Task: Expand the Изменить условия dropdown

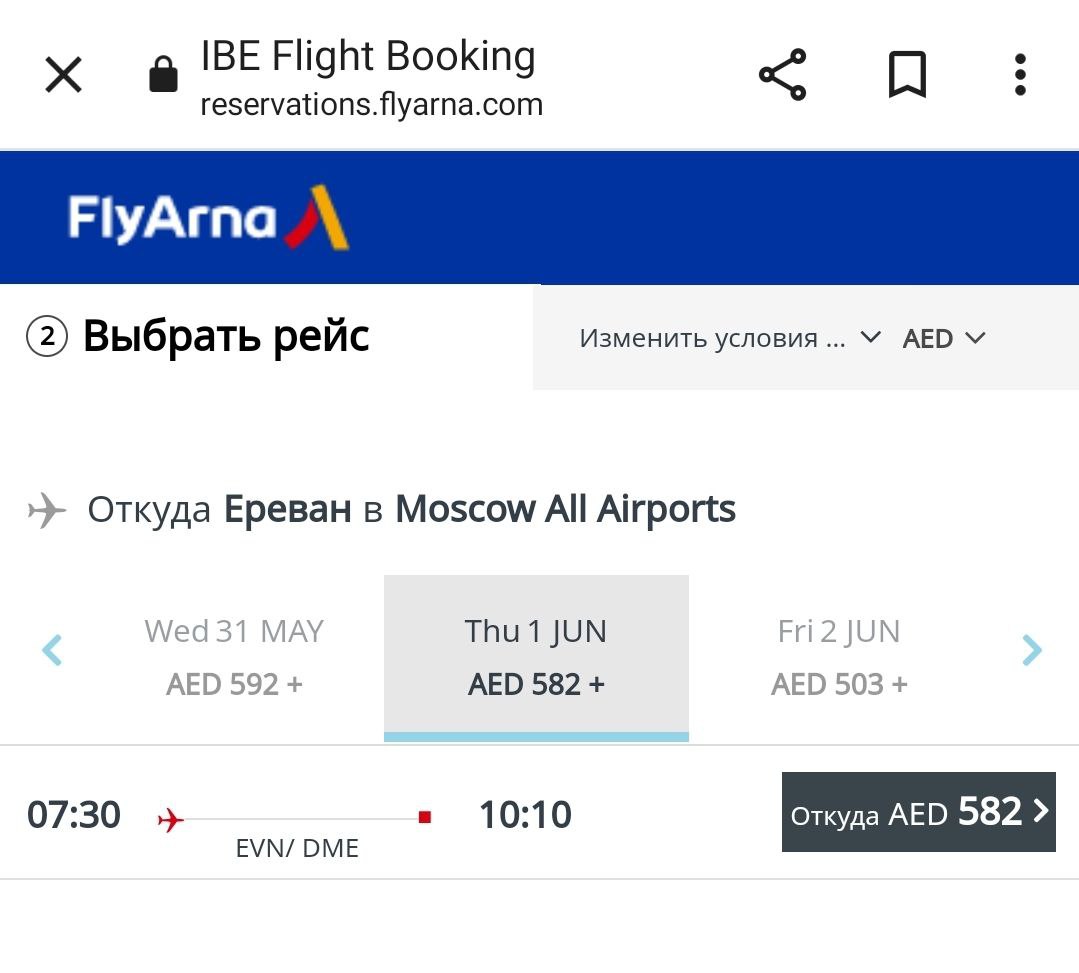Action: pyautogui.click(x=729, y=338)
